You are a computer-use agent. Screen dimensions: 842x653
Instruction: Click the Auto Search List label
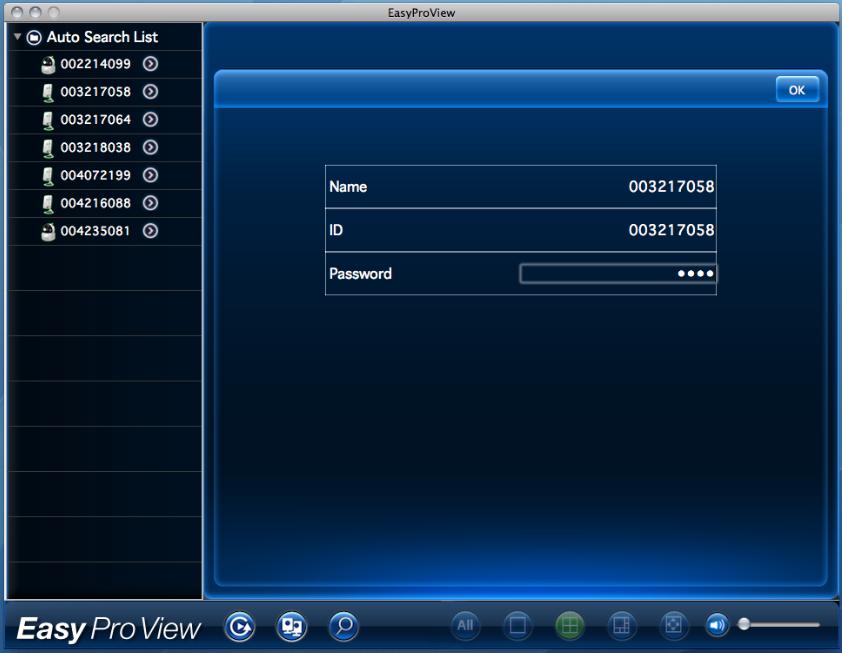click(x=102, y=37)
